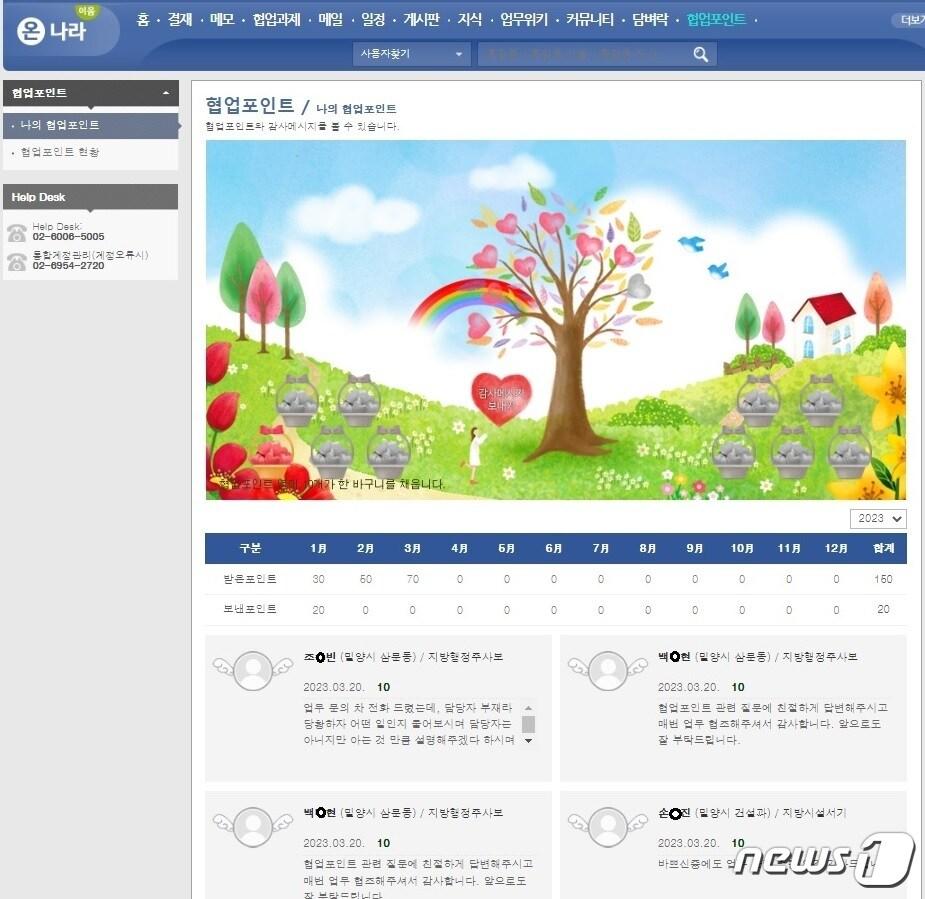
Task: Select the 협업포인트 top menu item
Action: click(x=716, y=19)
